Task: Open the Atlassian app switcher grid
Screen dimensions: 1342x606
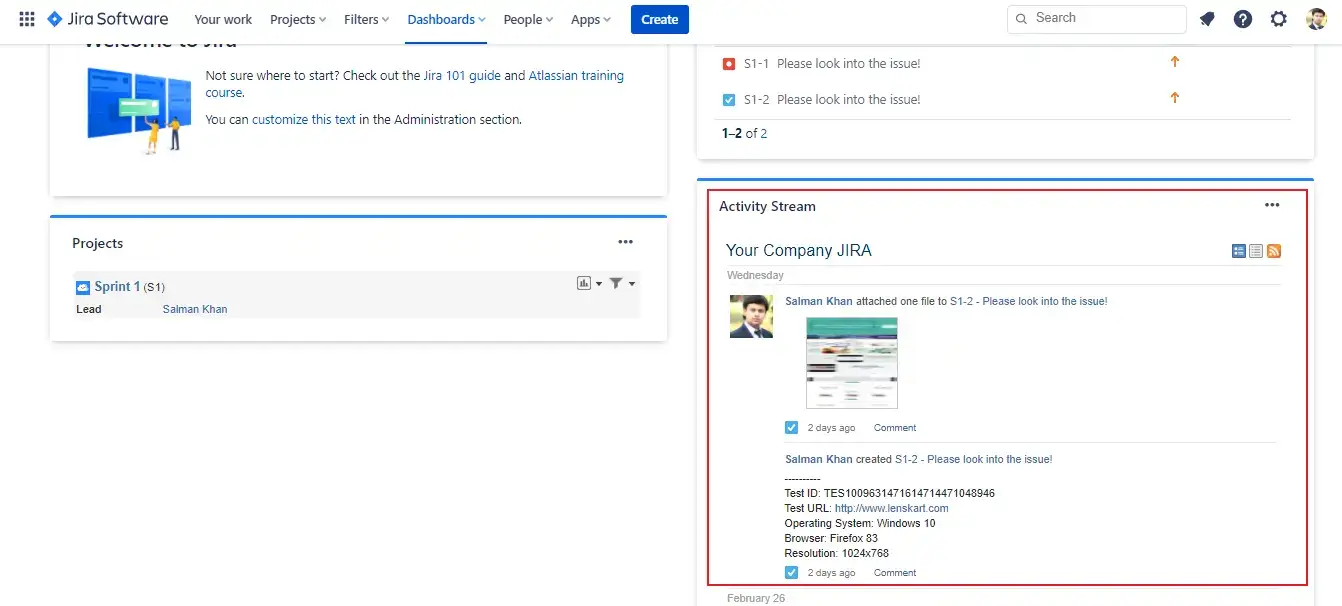Action: click(x=25, y=18)
